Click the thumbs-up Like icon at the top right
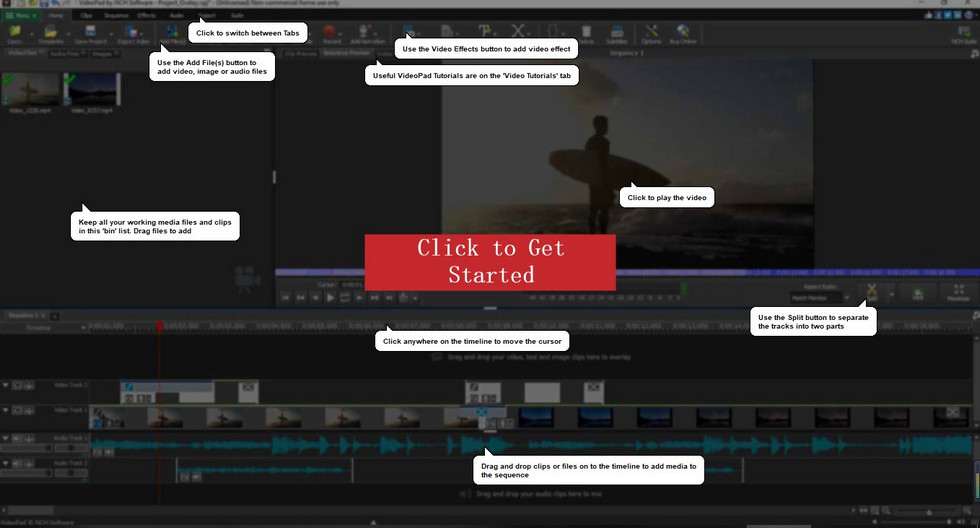 click(x=928, y=15)
